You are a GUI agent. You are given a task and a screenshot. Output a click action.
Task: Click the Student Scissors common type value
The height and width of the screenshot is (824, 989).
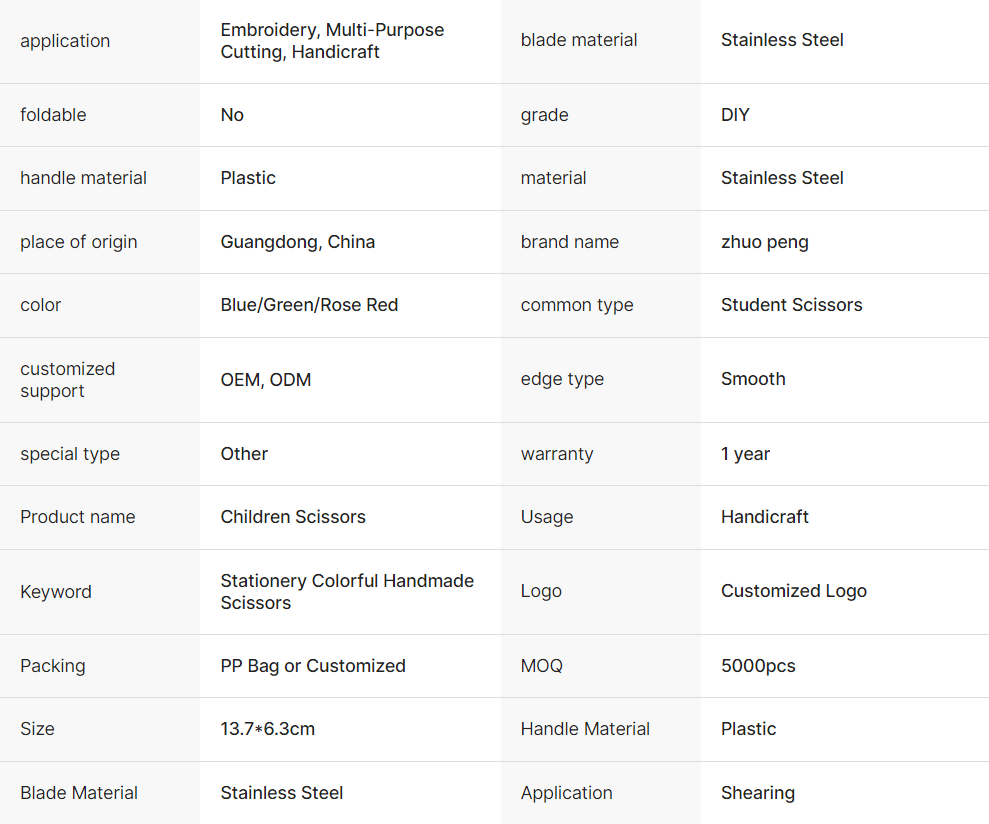(791, 305)
